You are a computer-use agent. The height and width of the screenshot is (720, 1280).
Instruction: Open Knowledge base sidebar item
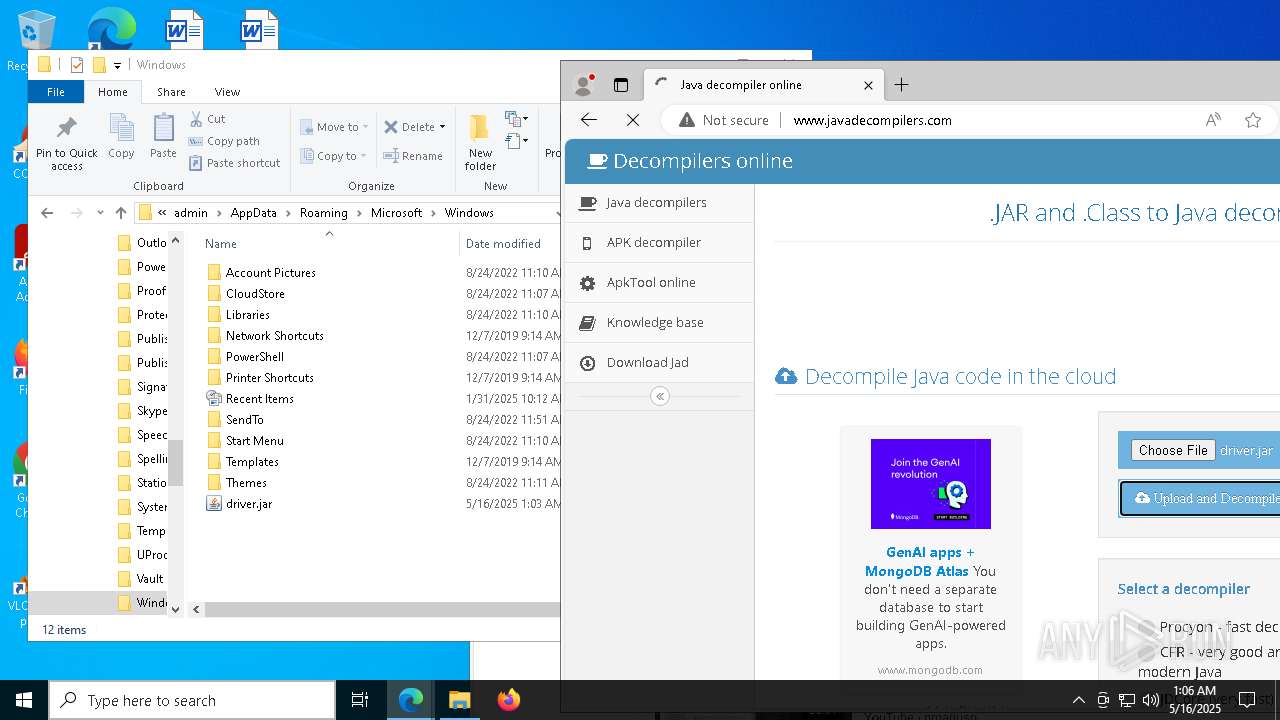click(x=659, y=322)
